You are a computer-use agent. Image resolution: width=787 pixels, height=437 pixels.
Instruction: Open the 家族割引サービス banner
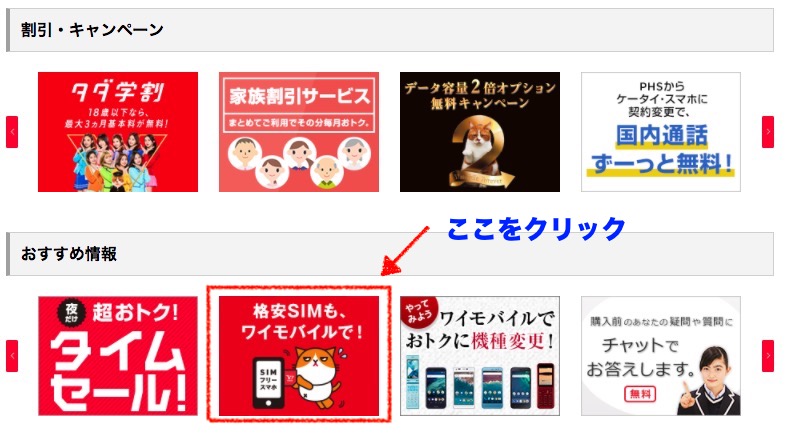click(299, 131)
